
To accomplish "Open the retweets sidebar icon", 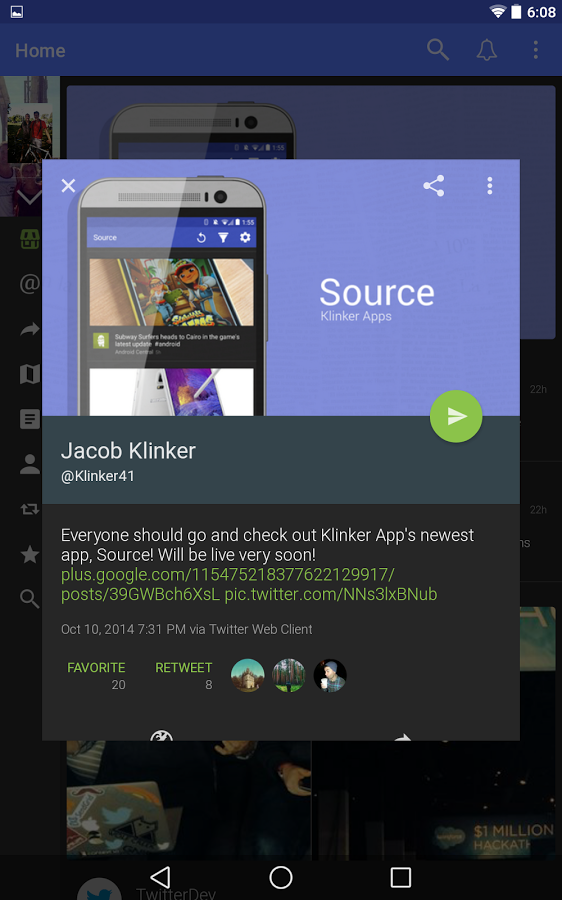I will tap(29, 509).
